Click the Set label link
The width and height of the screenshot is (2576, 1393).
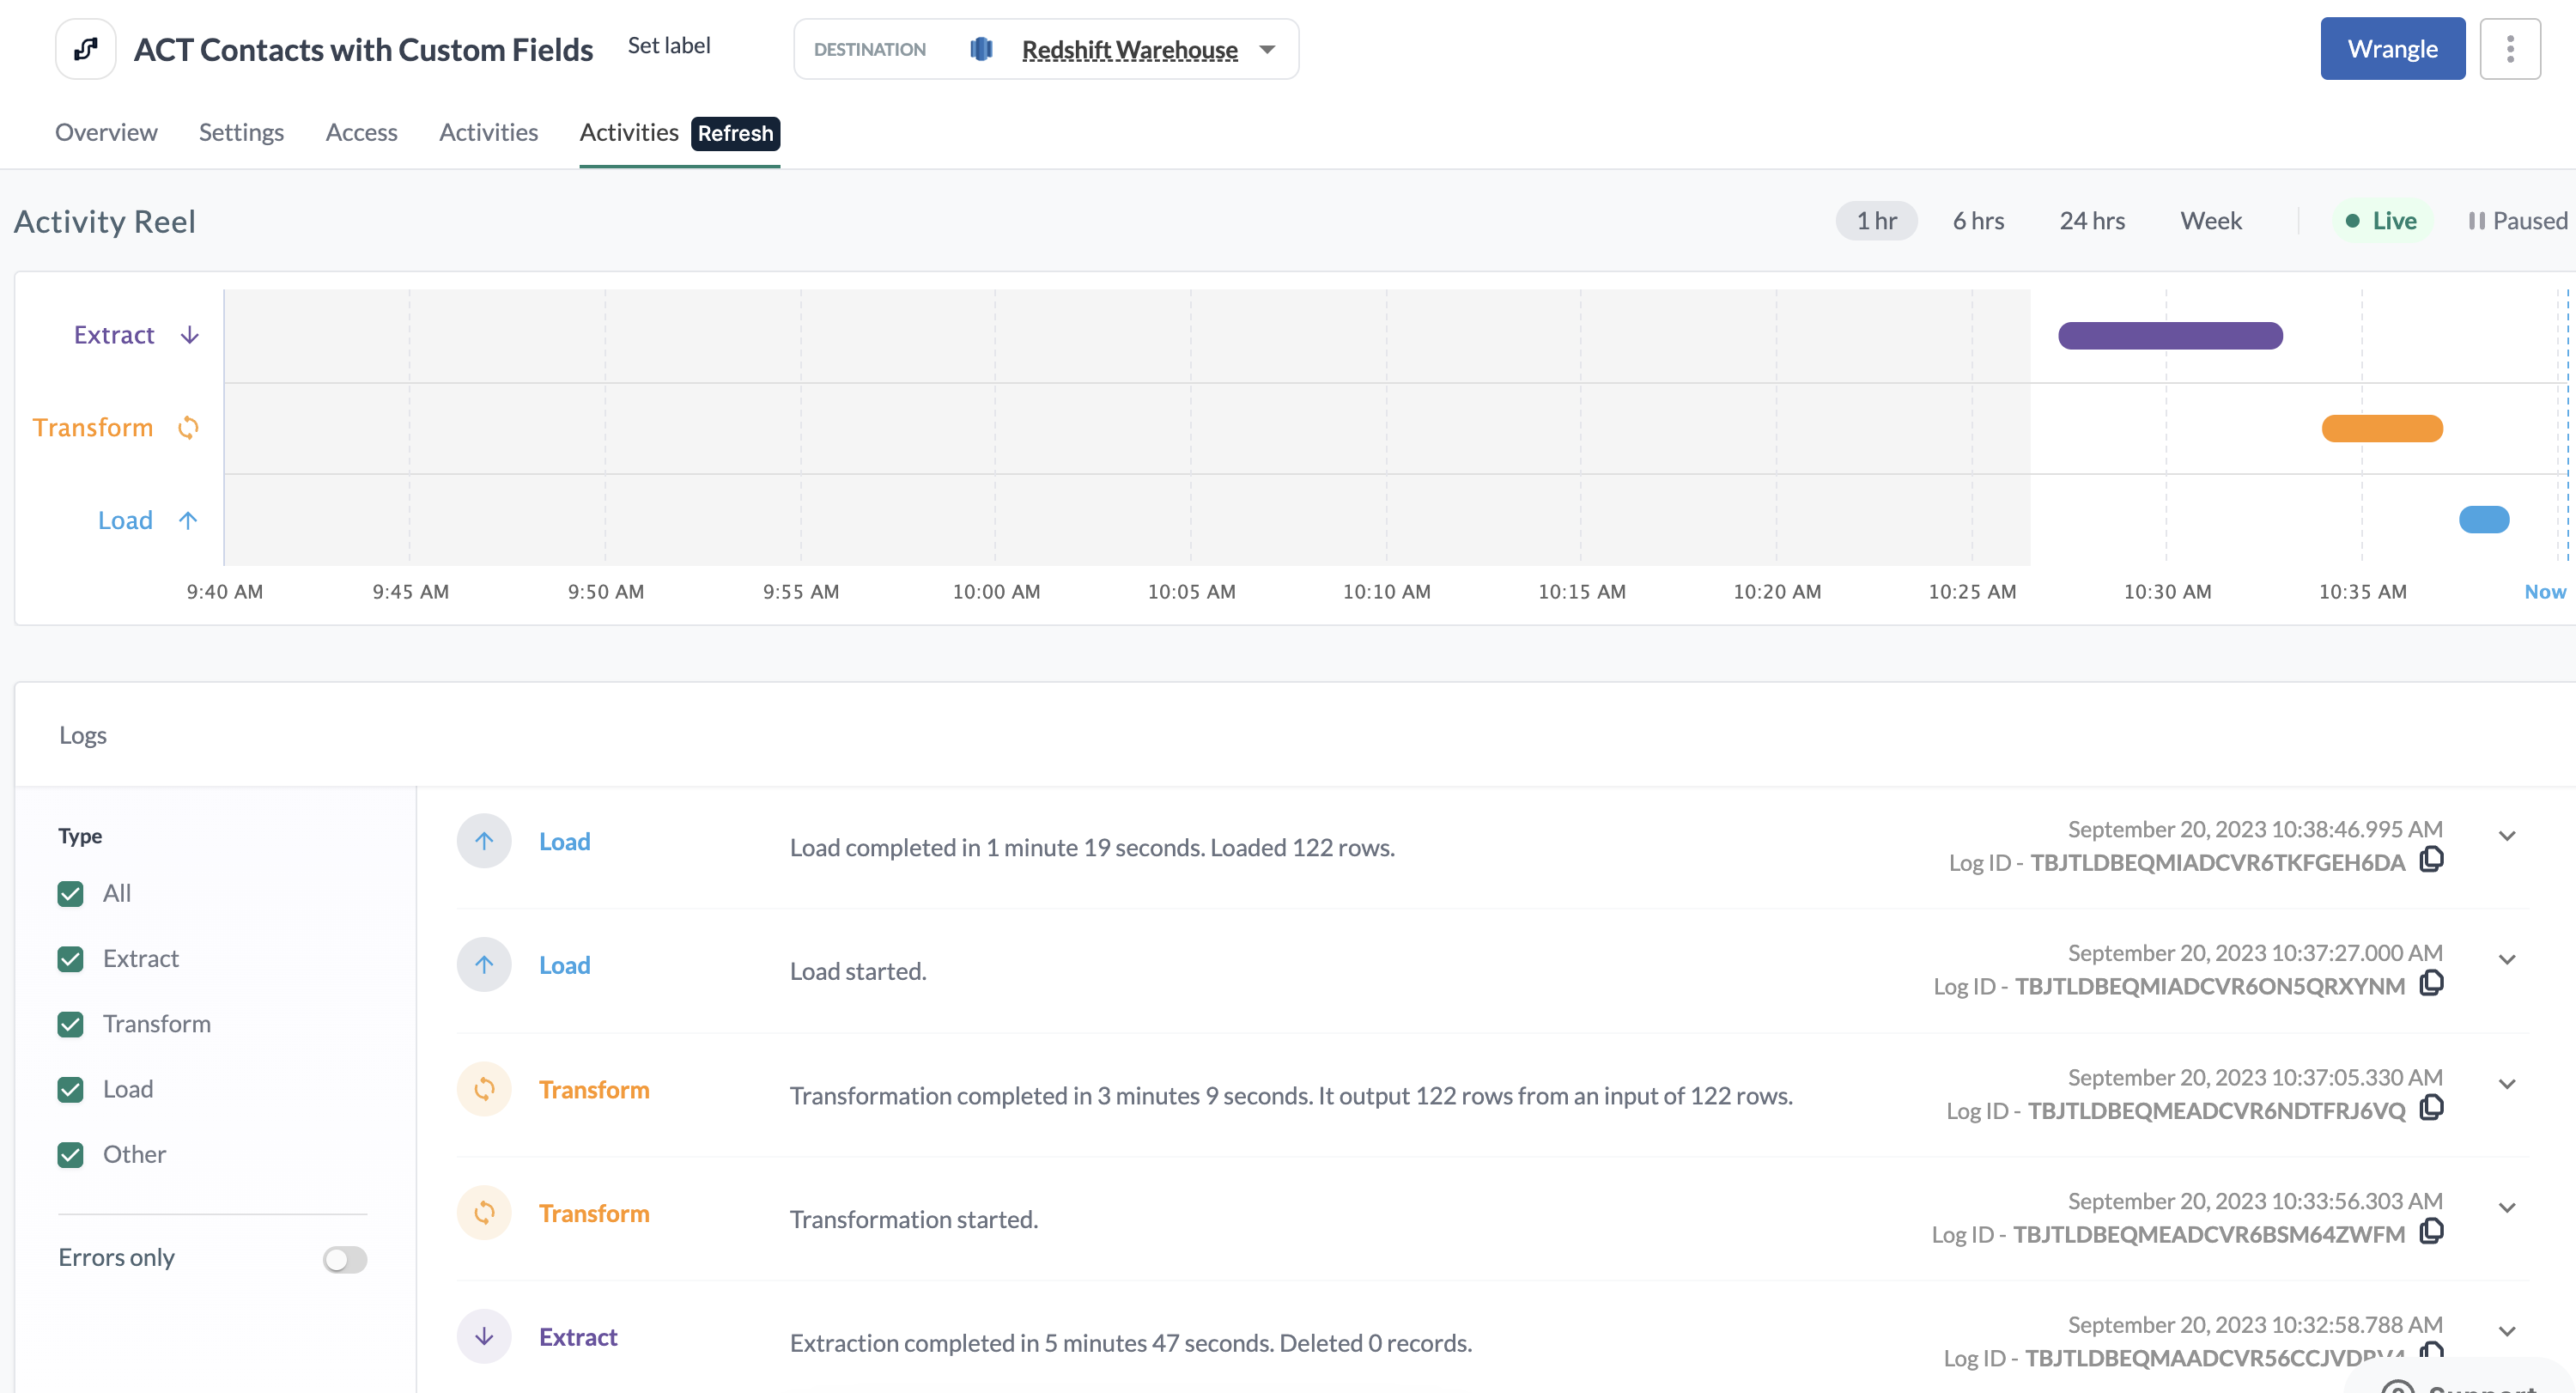(x=668, y=46)
